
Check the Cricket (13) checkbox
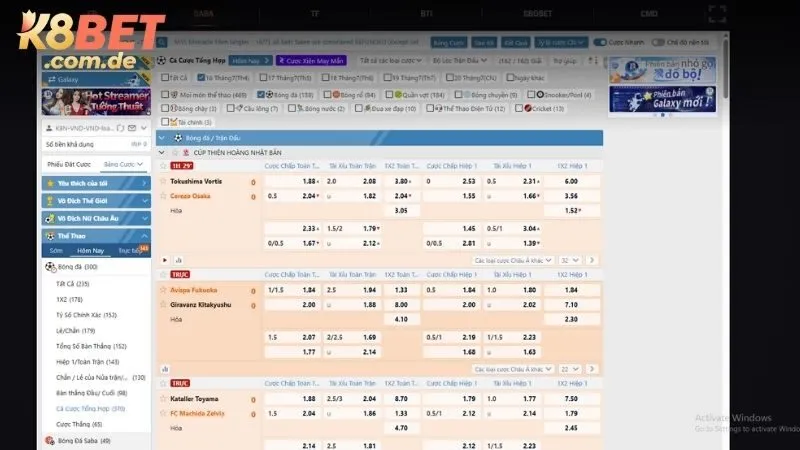click(519, 108)
